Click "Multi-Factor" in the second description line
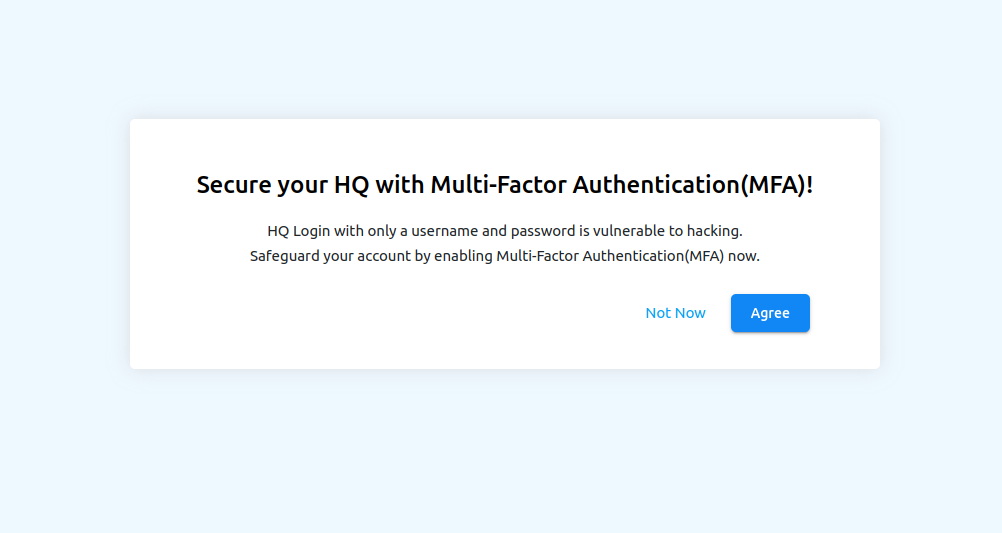Image resolution: width=1002 pixels, height=533 pixels. pos(537,256)
